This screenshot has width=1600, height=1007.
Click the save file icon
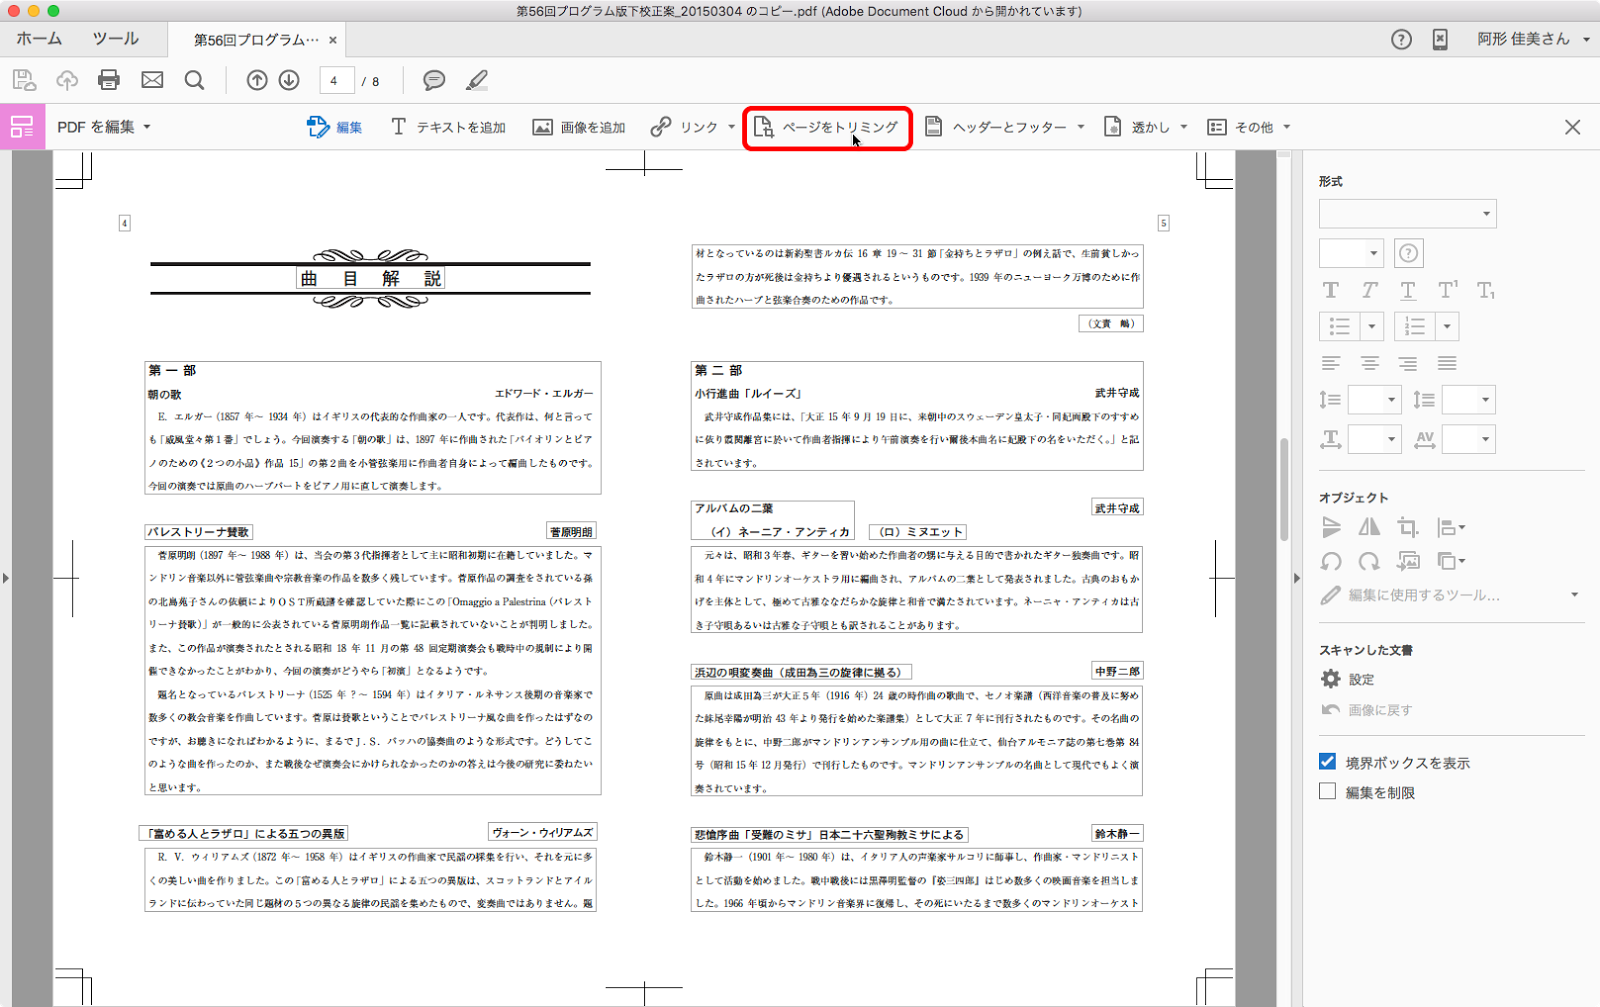point(24,80)
